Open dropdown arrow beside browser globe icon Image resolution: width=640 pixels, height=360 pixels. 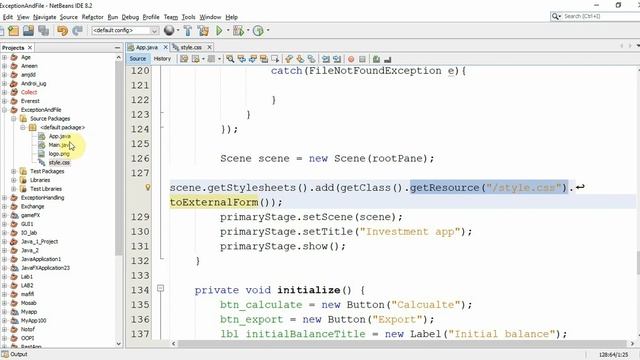[178, 31]
